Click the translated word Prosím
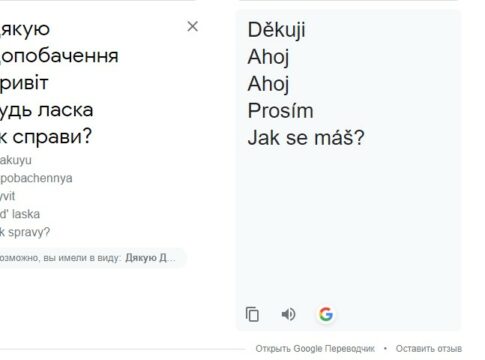Viewport: 485px width, 360px height. (280, 111)
